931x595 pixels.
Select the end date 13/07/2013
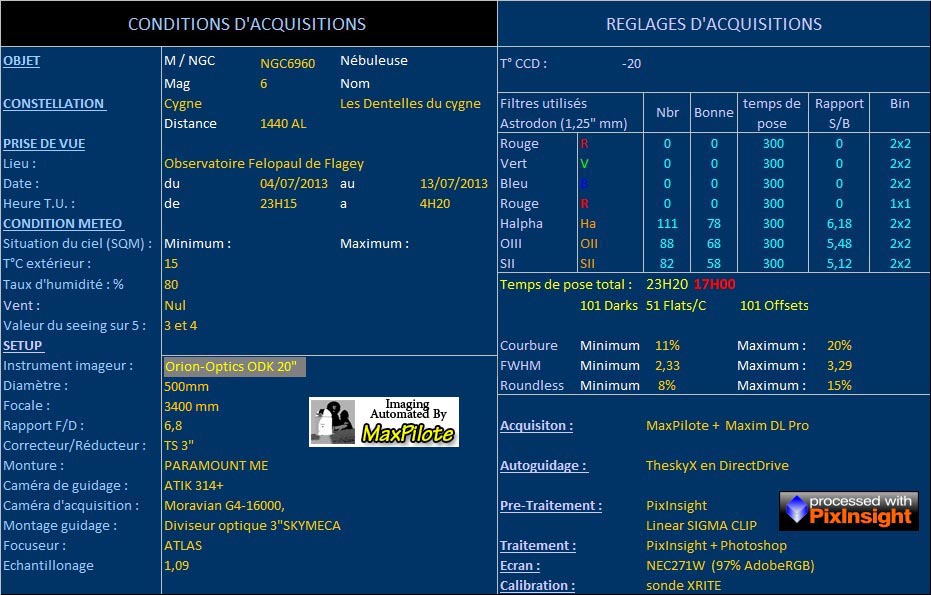point(454,183)
